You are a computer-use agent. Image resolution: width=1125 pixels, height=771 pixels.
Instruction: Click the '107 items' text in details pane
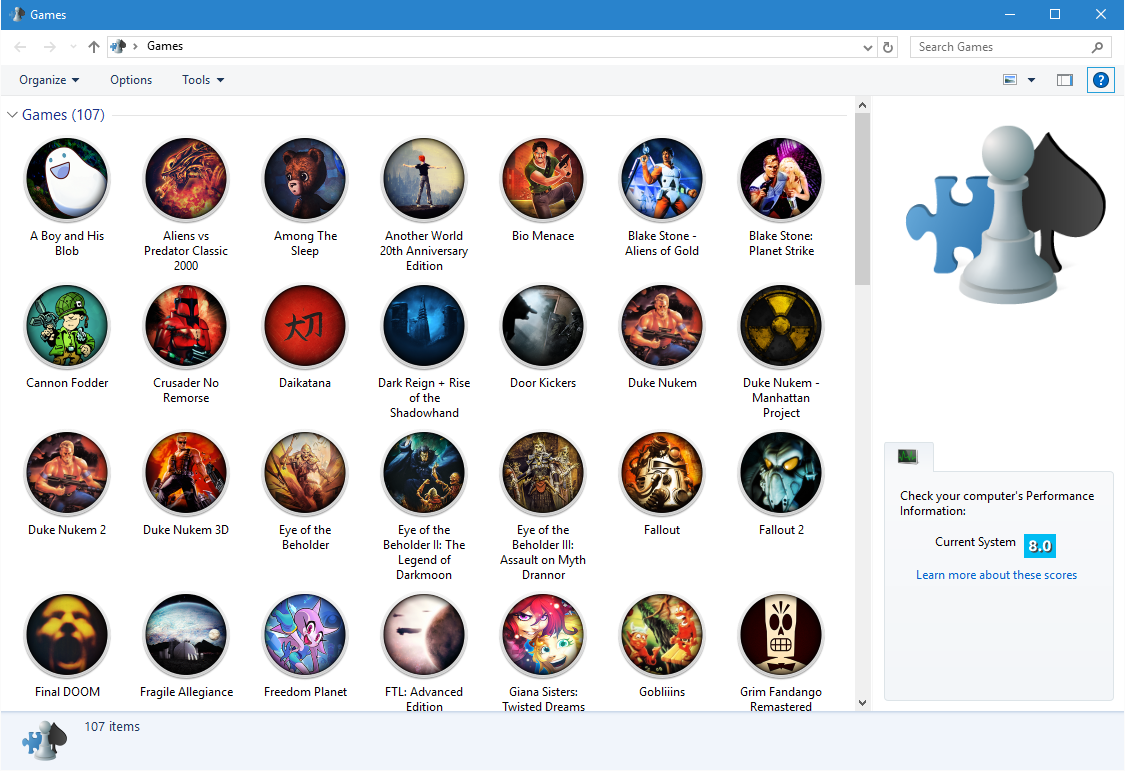coord(112,727)
